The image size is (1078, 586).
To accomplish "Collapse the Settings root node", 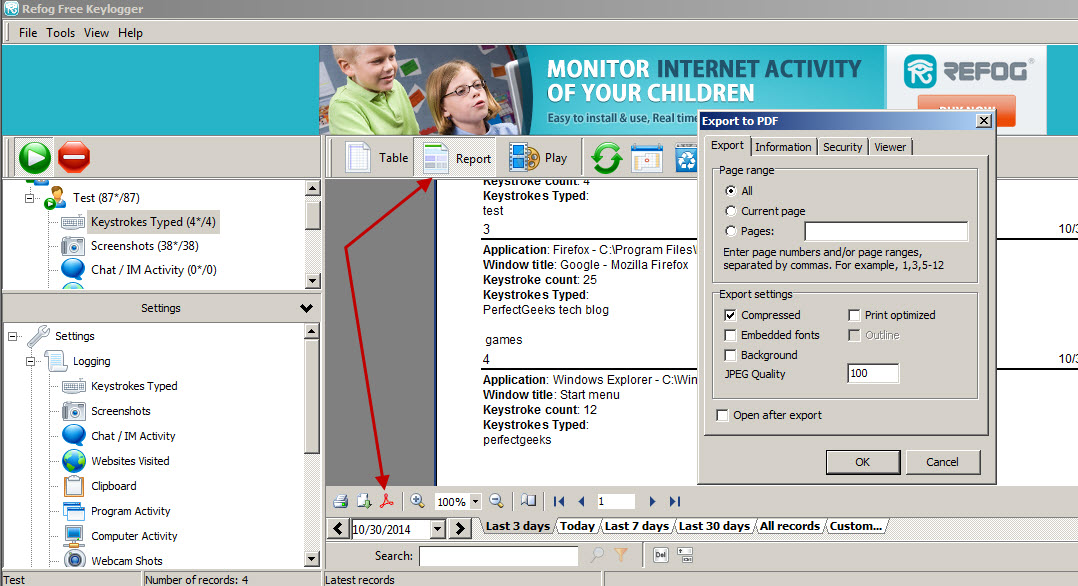I will pos(12,336).
